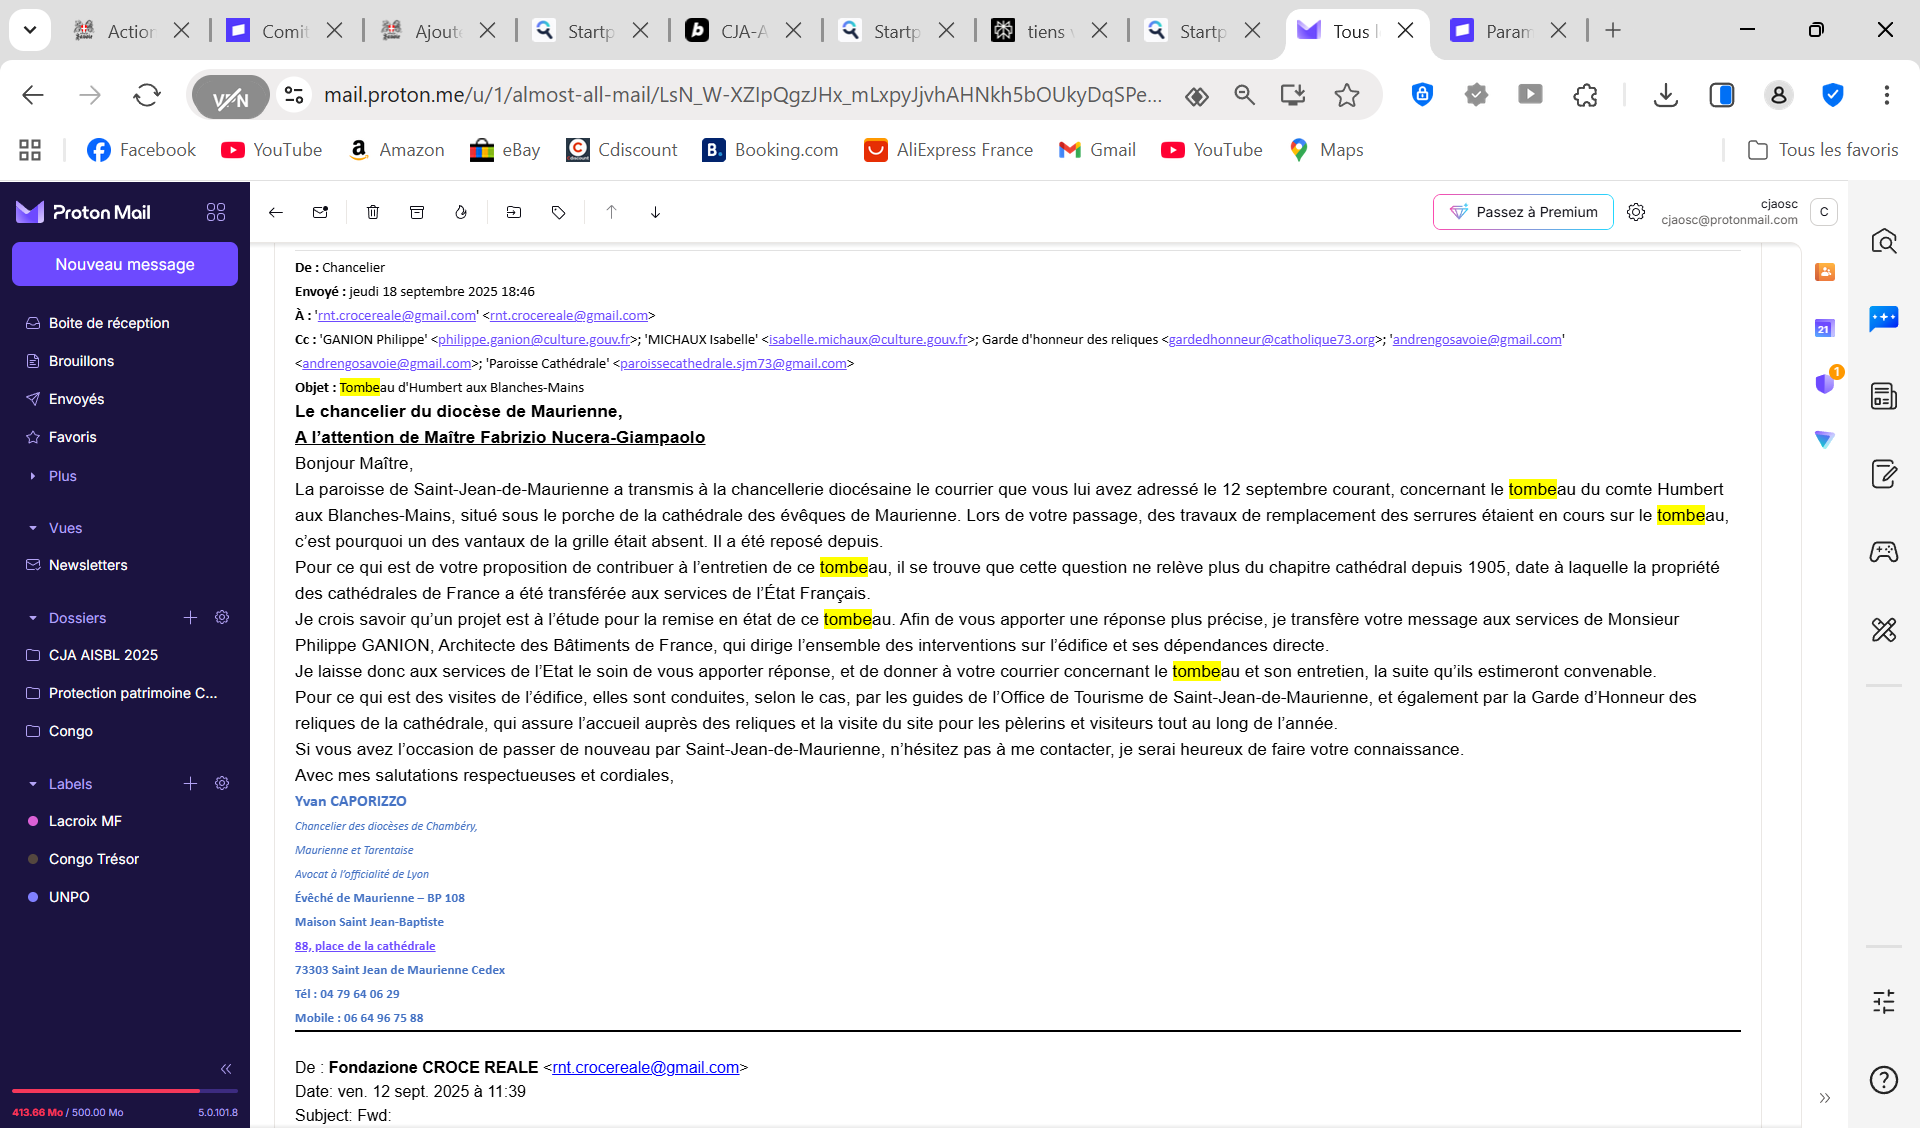Collapse sidebar with double chevron
This screenshot has height=1128, width=1920.
coord(226,1068)
